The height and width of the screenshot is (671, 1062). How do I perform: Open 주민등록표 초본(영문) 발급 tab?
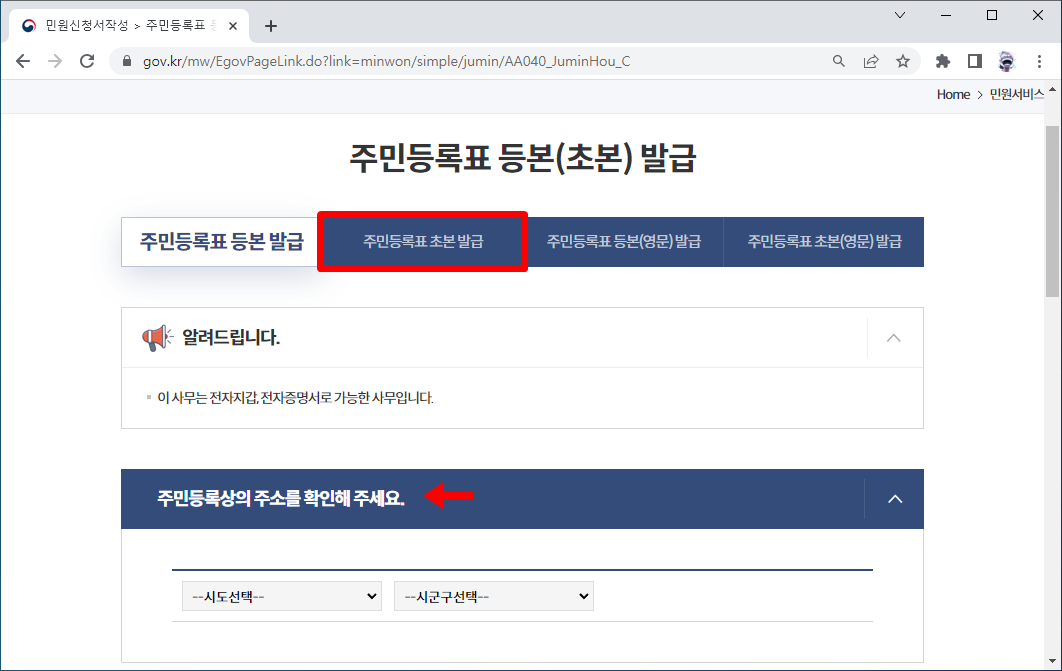pyautogui.click(x=824, y=242)
